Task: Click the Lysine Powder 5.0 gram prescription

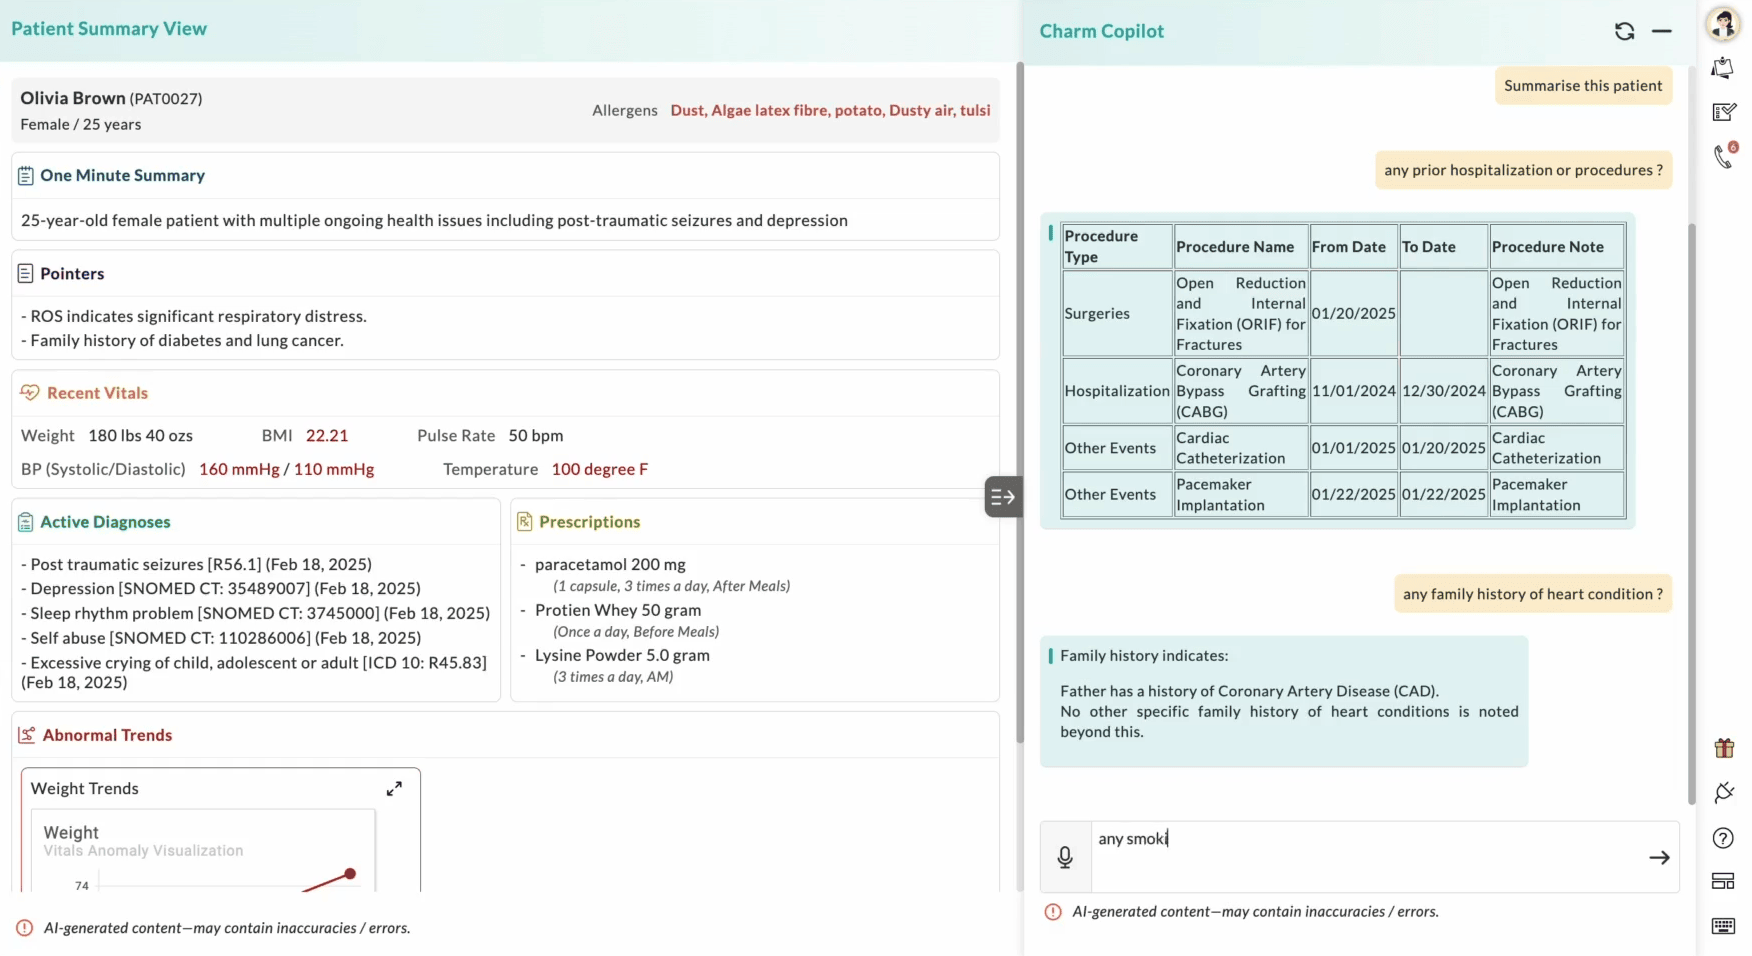Action: [x=622, y=656]
